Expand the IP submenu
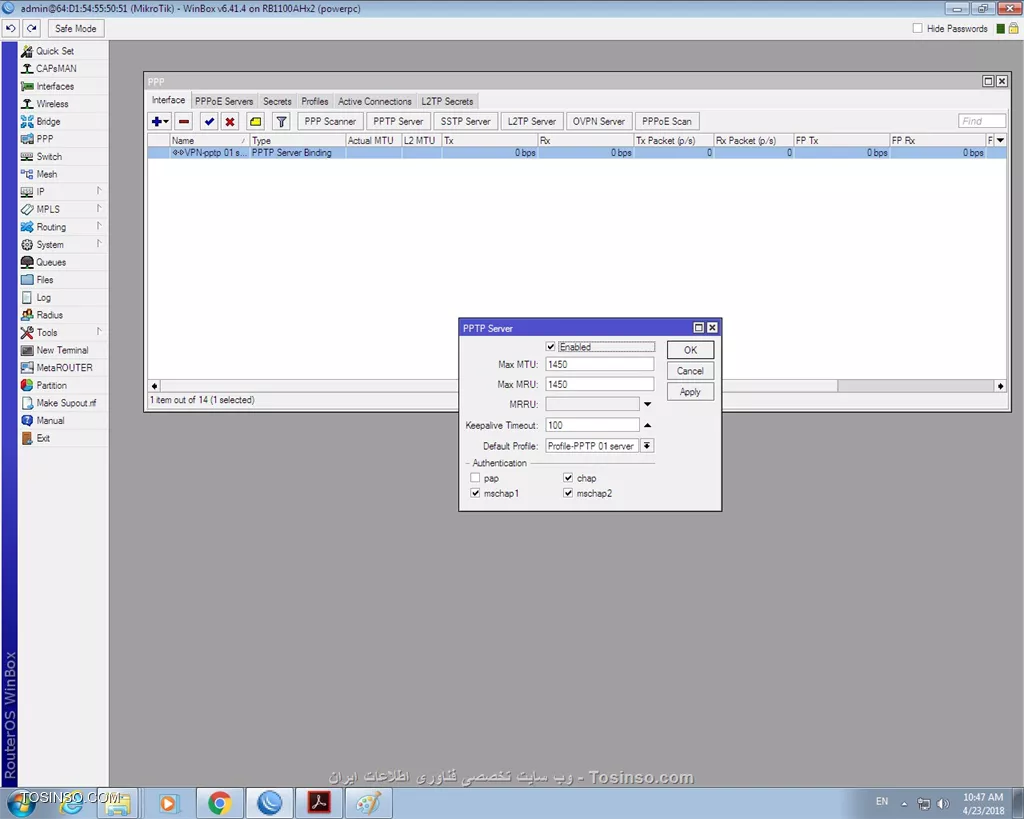Screen dimensions: 1024x819 (99, 191)
